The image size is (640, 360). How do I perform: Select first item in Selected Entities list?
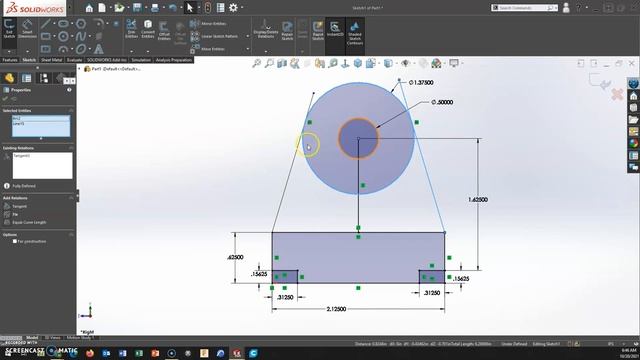click(x=41, y=118)
